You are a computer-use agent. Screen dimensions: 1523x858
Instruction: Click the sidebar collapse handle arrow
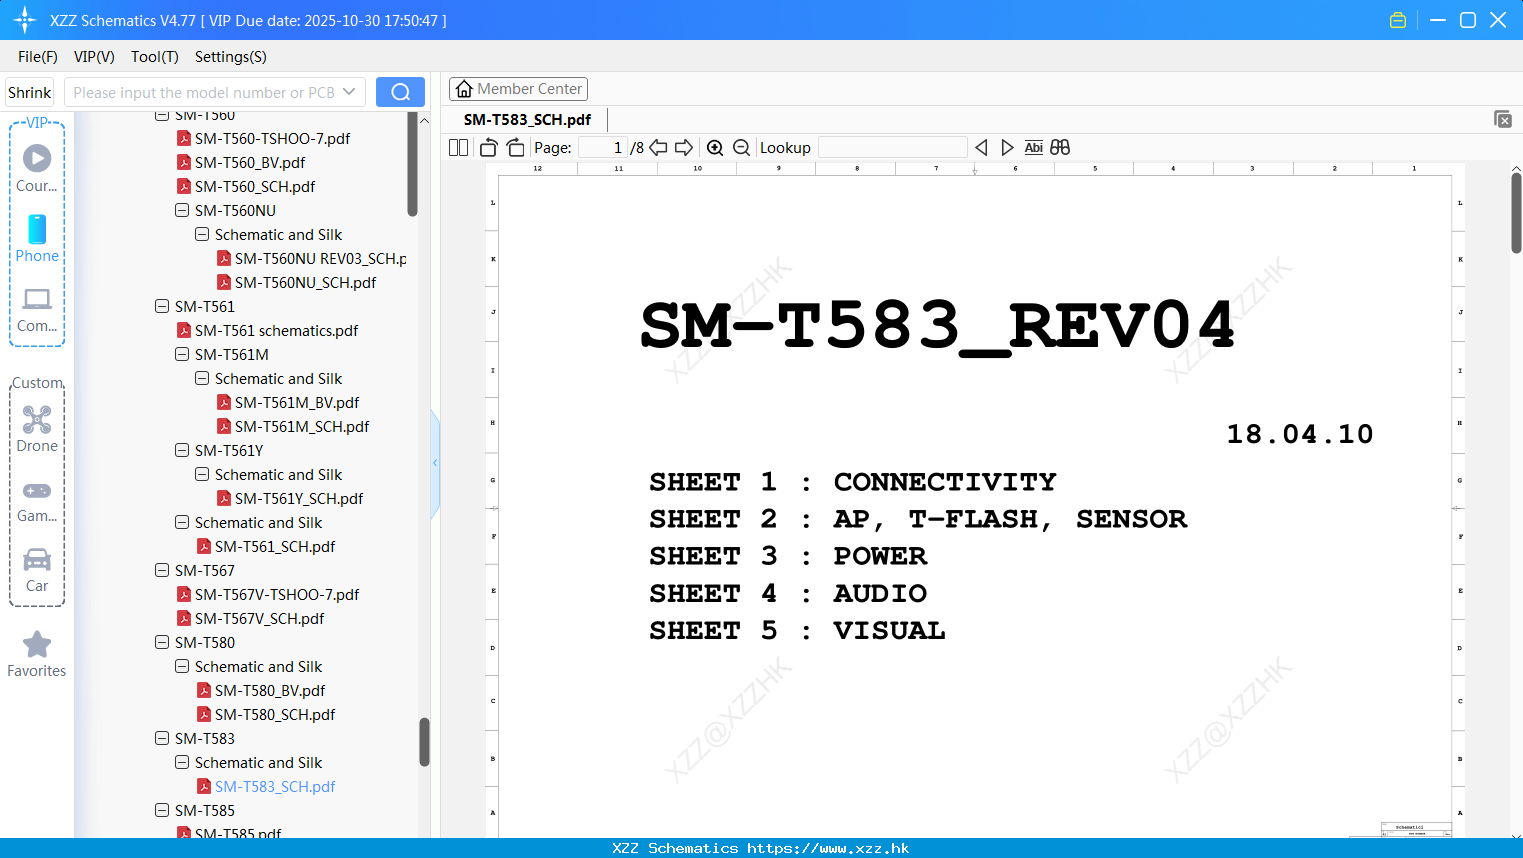tap(435, 463)
